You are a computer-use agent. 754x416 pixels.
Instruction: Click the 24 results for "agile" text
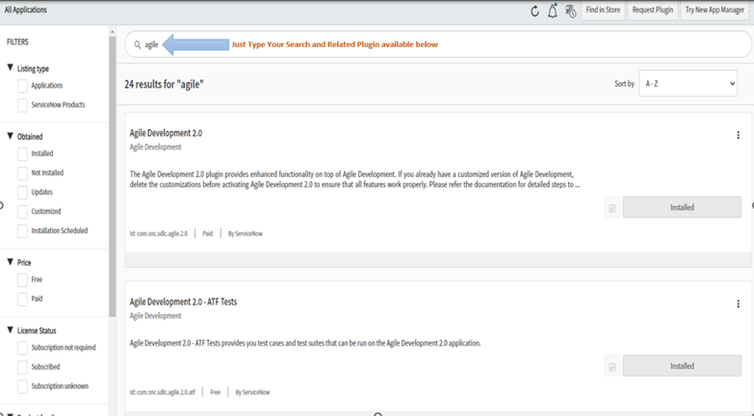click(164, 84)
